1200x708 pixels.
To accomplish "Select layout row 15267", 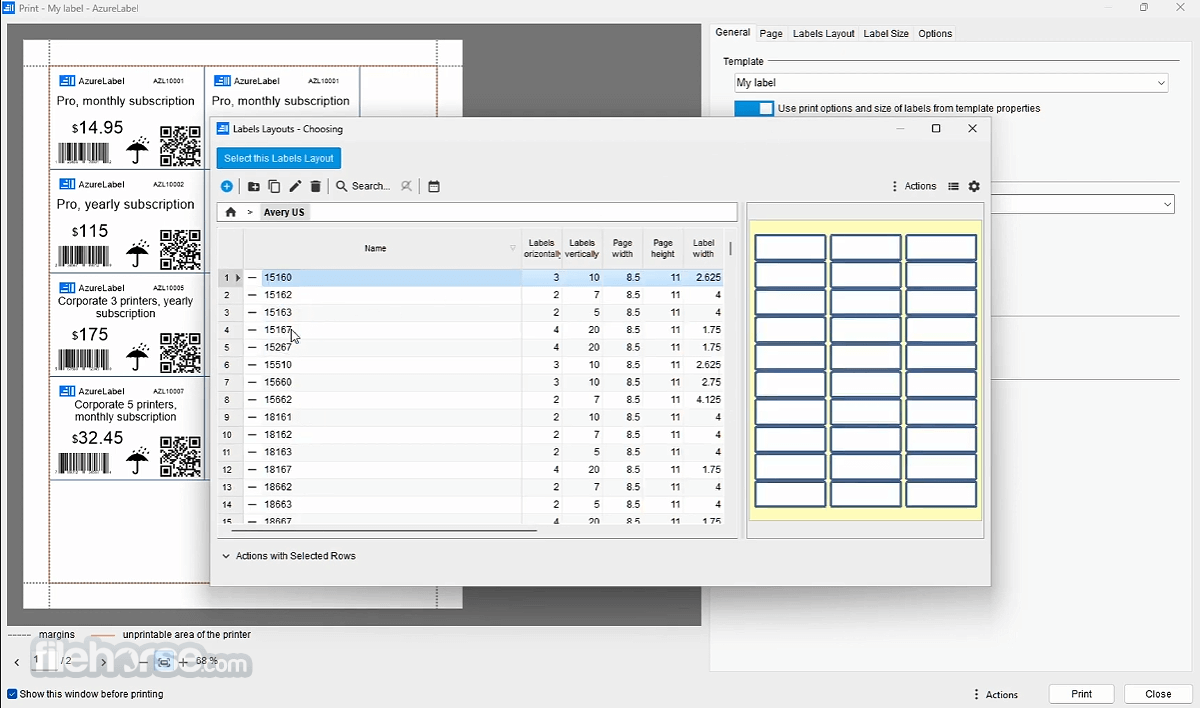I will [x=470, y=347].
